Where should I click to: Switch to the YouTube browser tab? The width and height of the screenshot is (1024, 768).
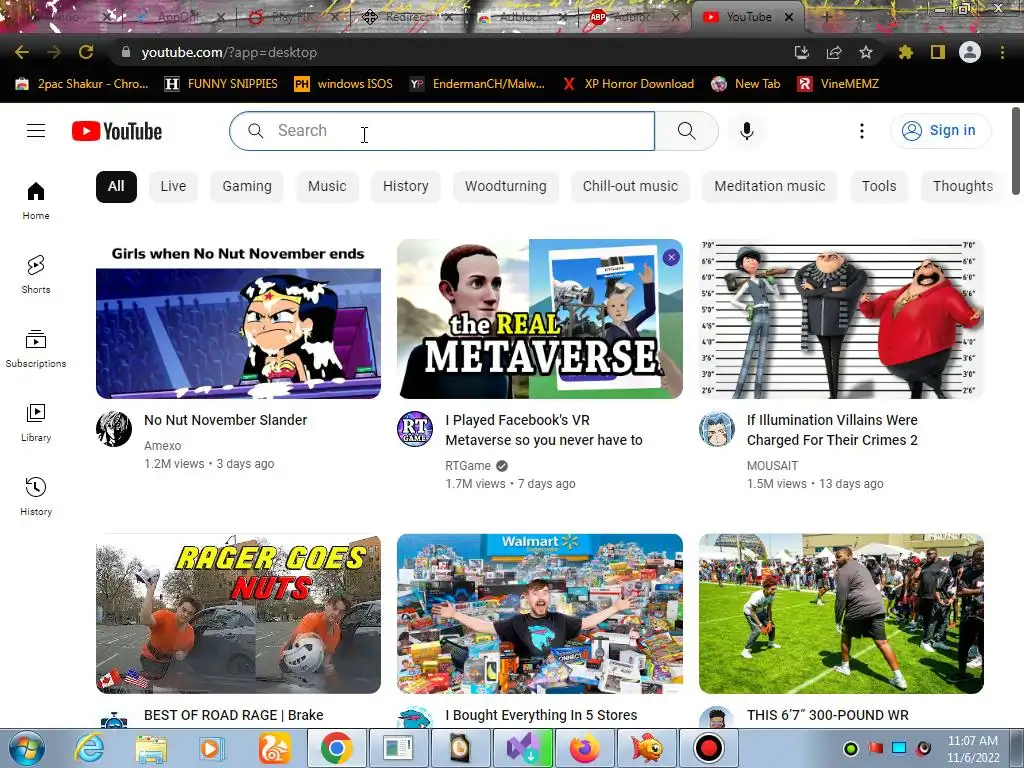(x=748, y=18)
